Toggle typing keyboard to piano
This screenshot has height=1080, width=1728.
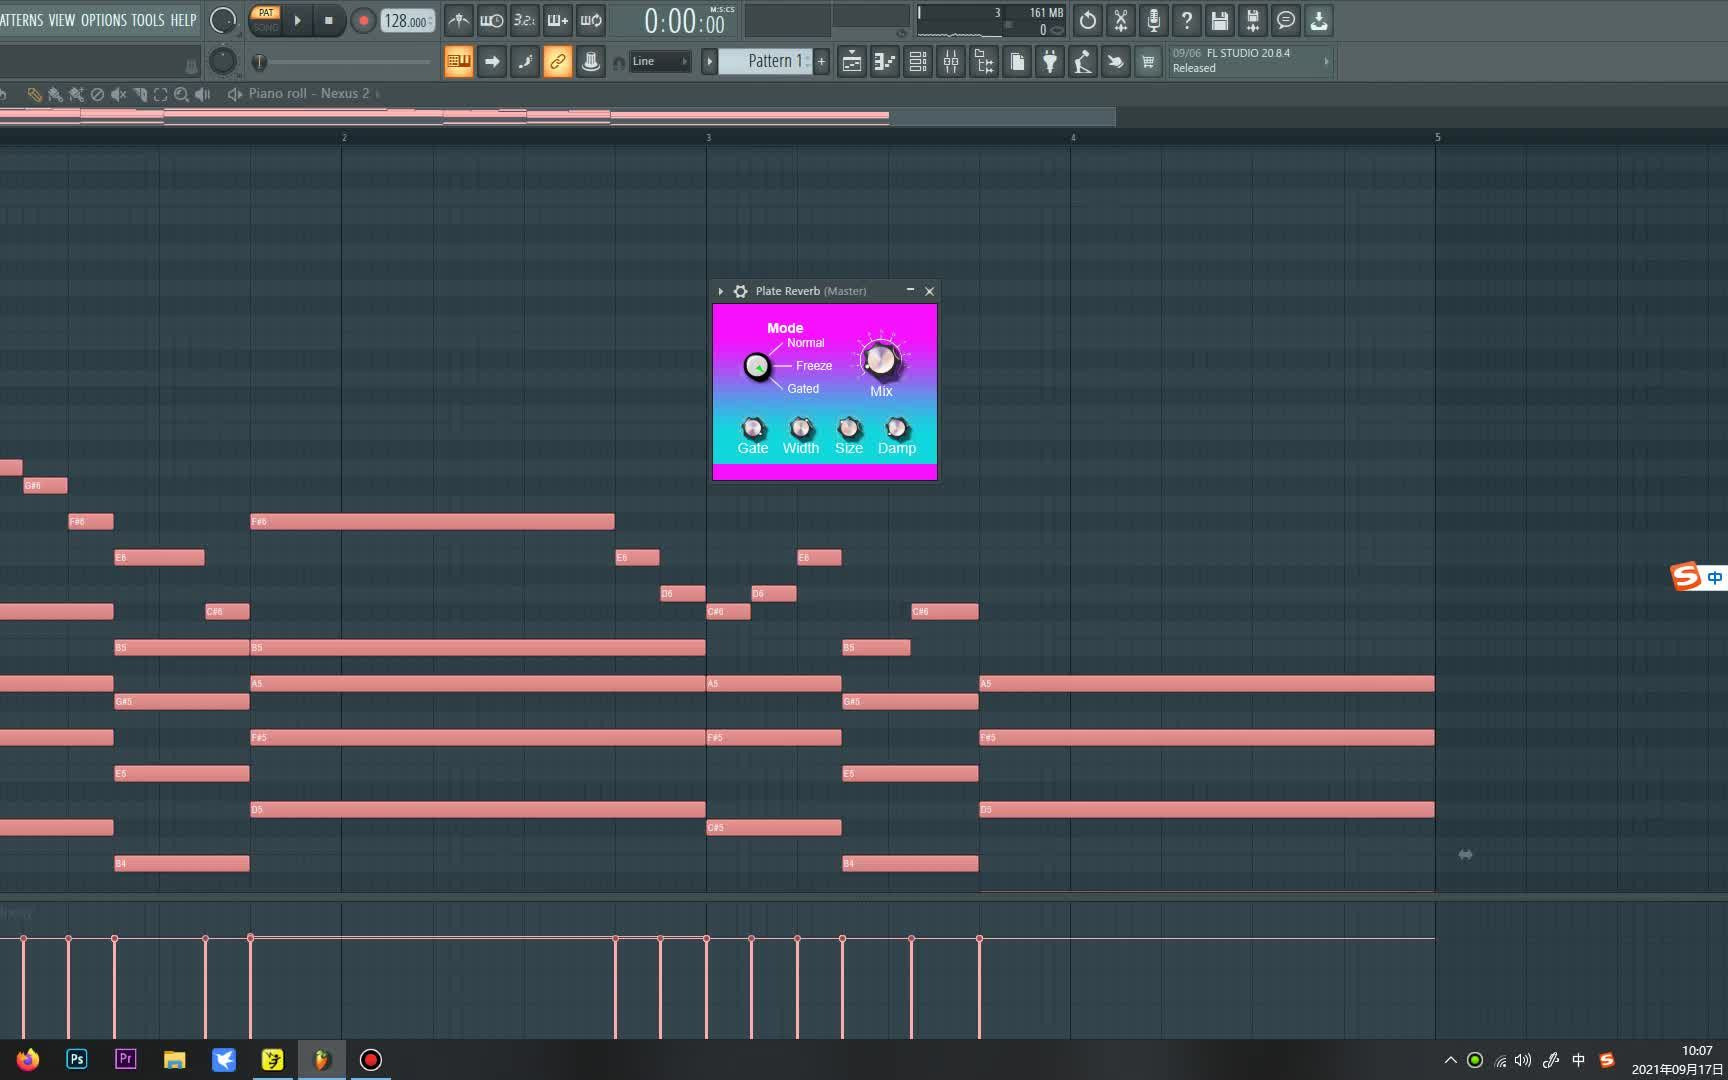click(x=459, y=62)
